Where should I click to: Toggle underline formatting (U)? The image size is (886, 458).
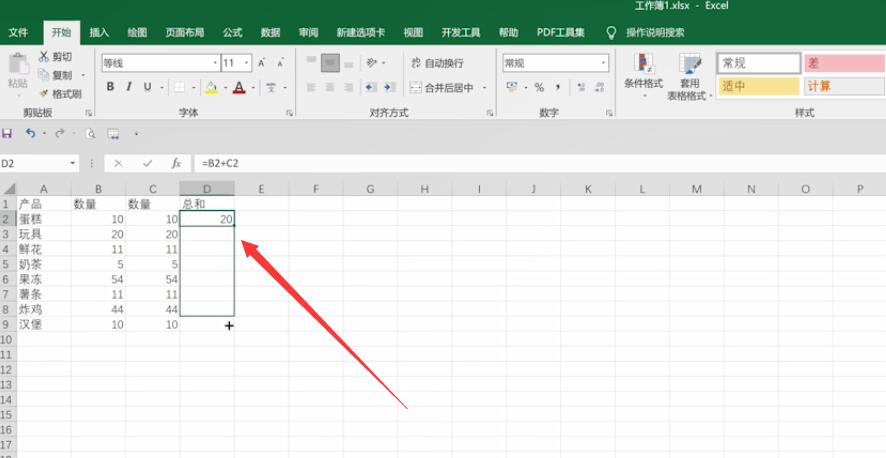pyautogui.click(x=147, y=87)
